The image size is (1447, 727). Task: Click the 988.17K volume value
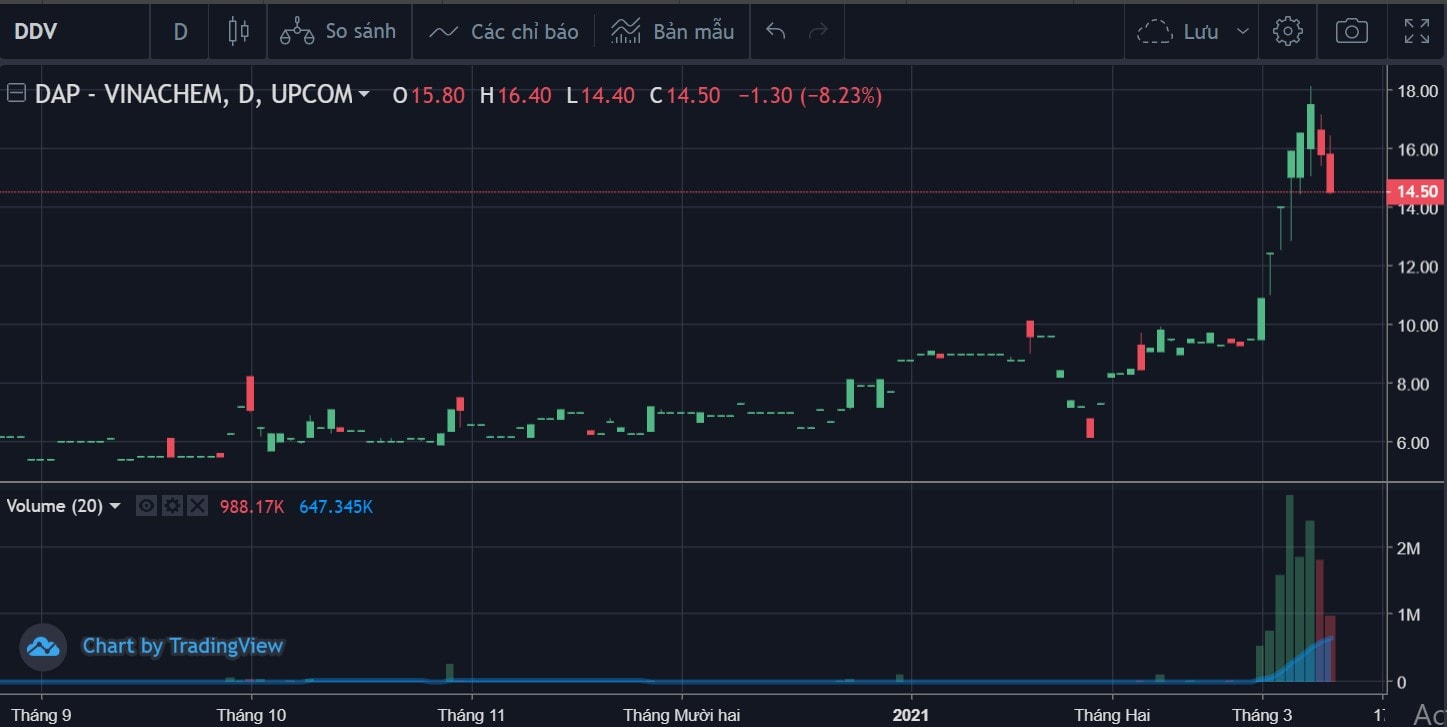[252, 507]
